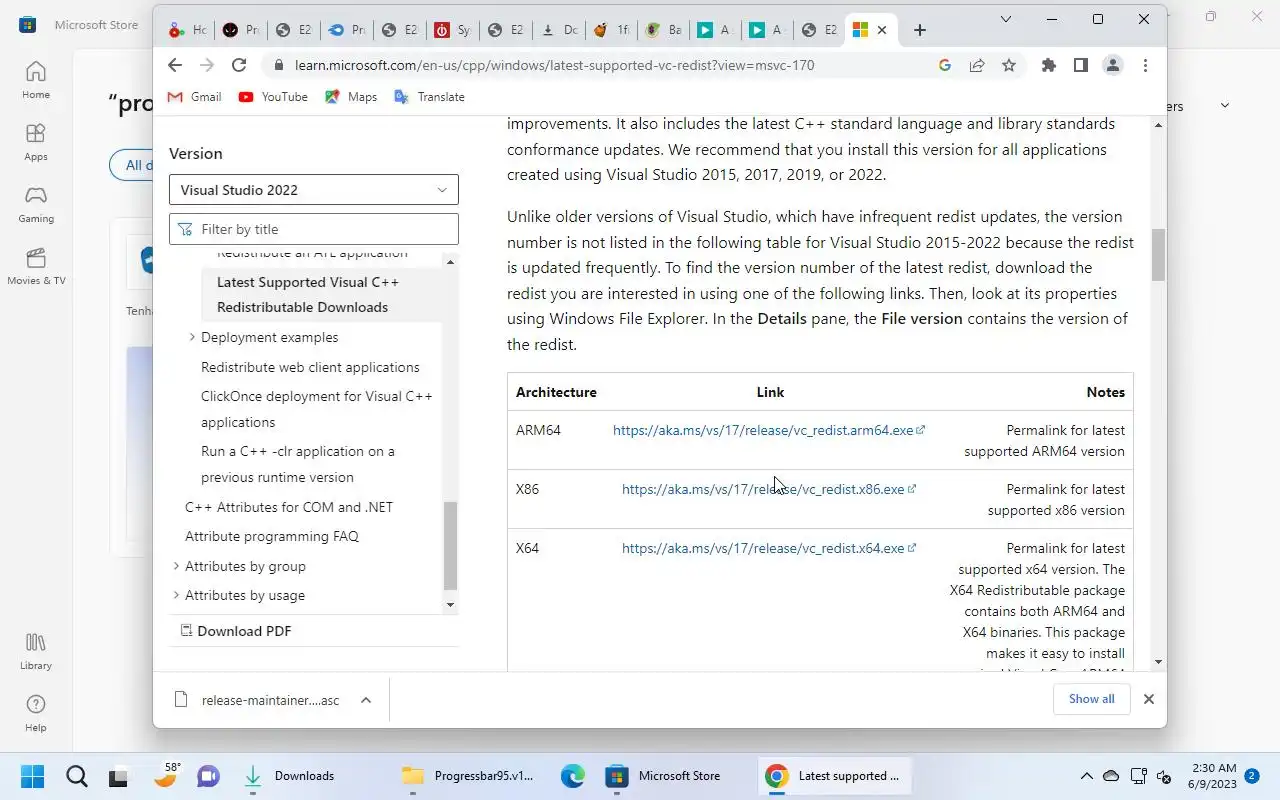Switch to the '1f' tab

[611, 30]
